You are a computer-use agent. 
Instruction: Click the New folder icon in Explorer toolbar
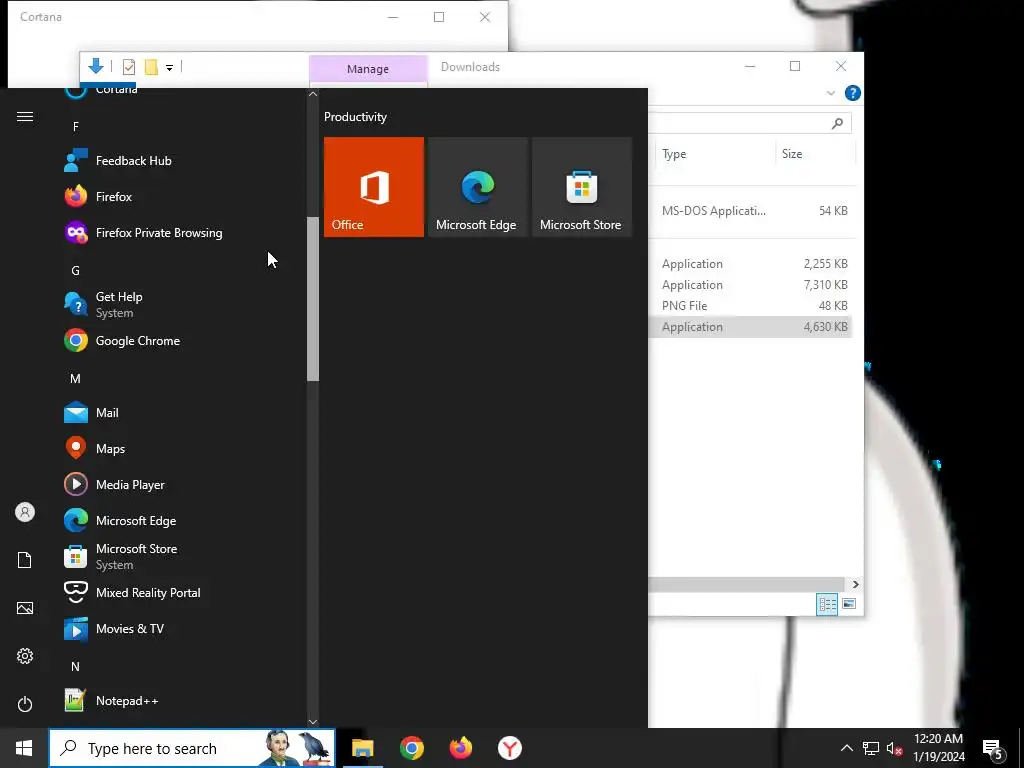pyautogui.click(x=151, y=67)
